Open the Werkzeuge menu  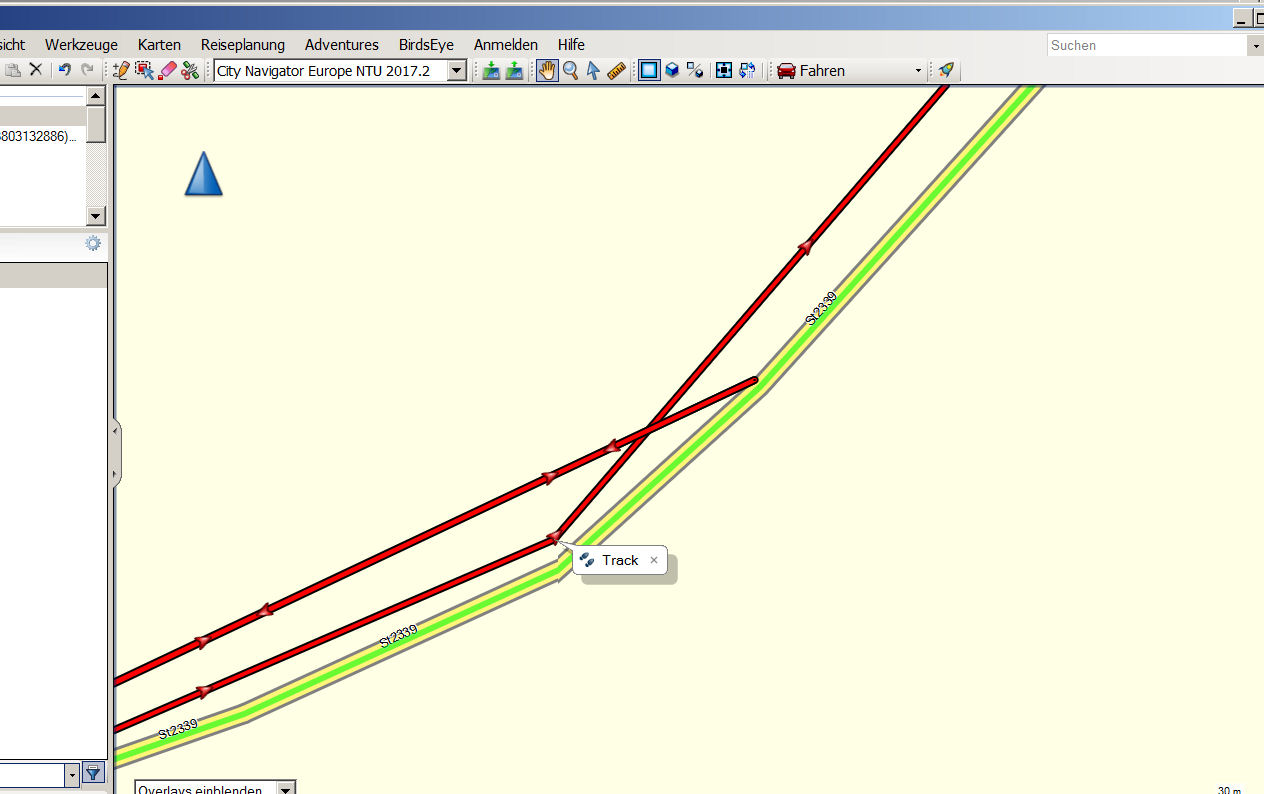pyautogui.click(x=81, y=45)
